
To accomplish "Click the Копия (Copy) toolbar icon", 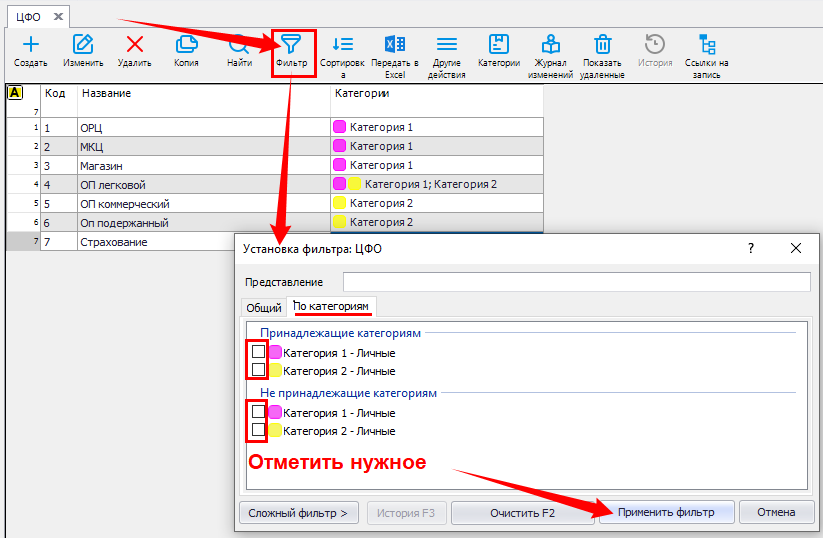I will (186, 44).
